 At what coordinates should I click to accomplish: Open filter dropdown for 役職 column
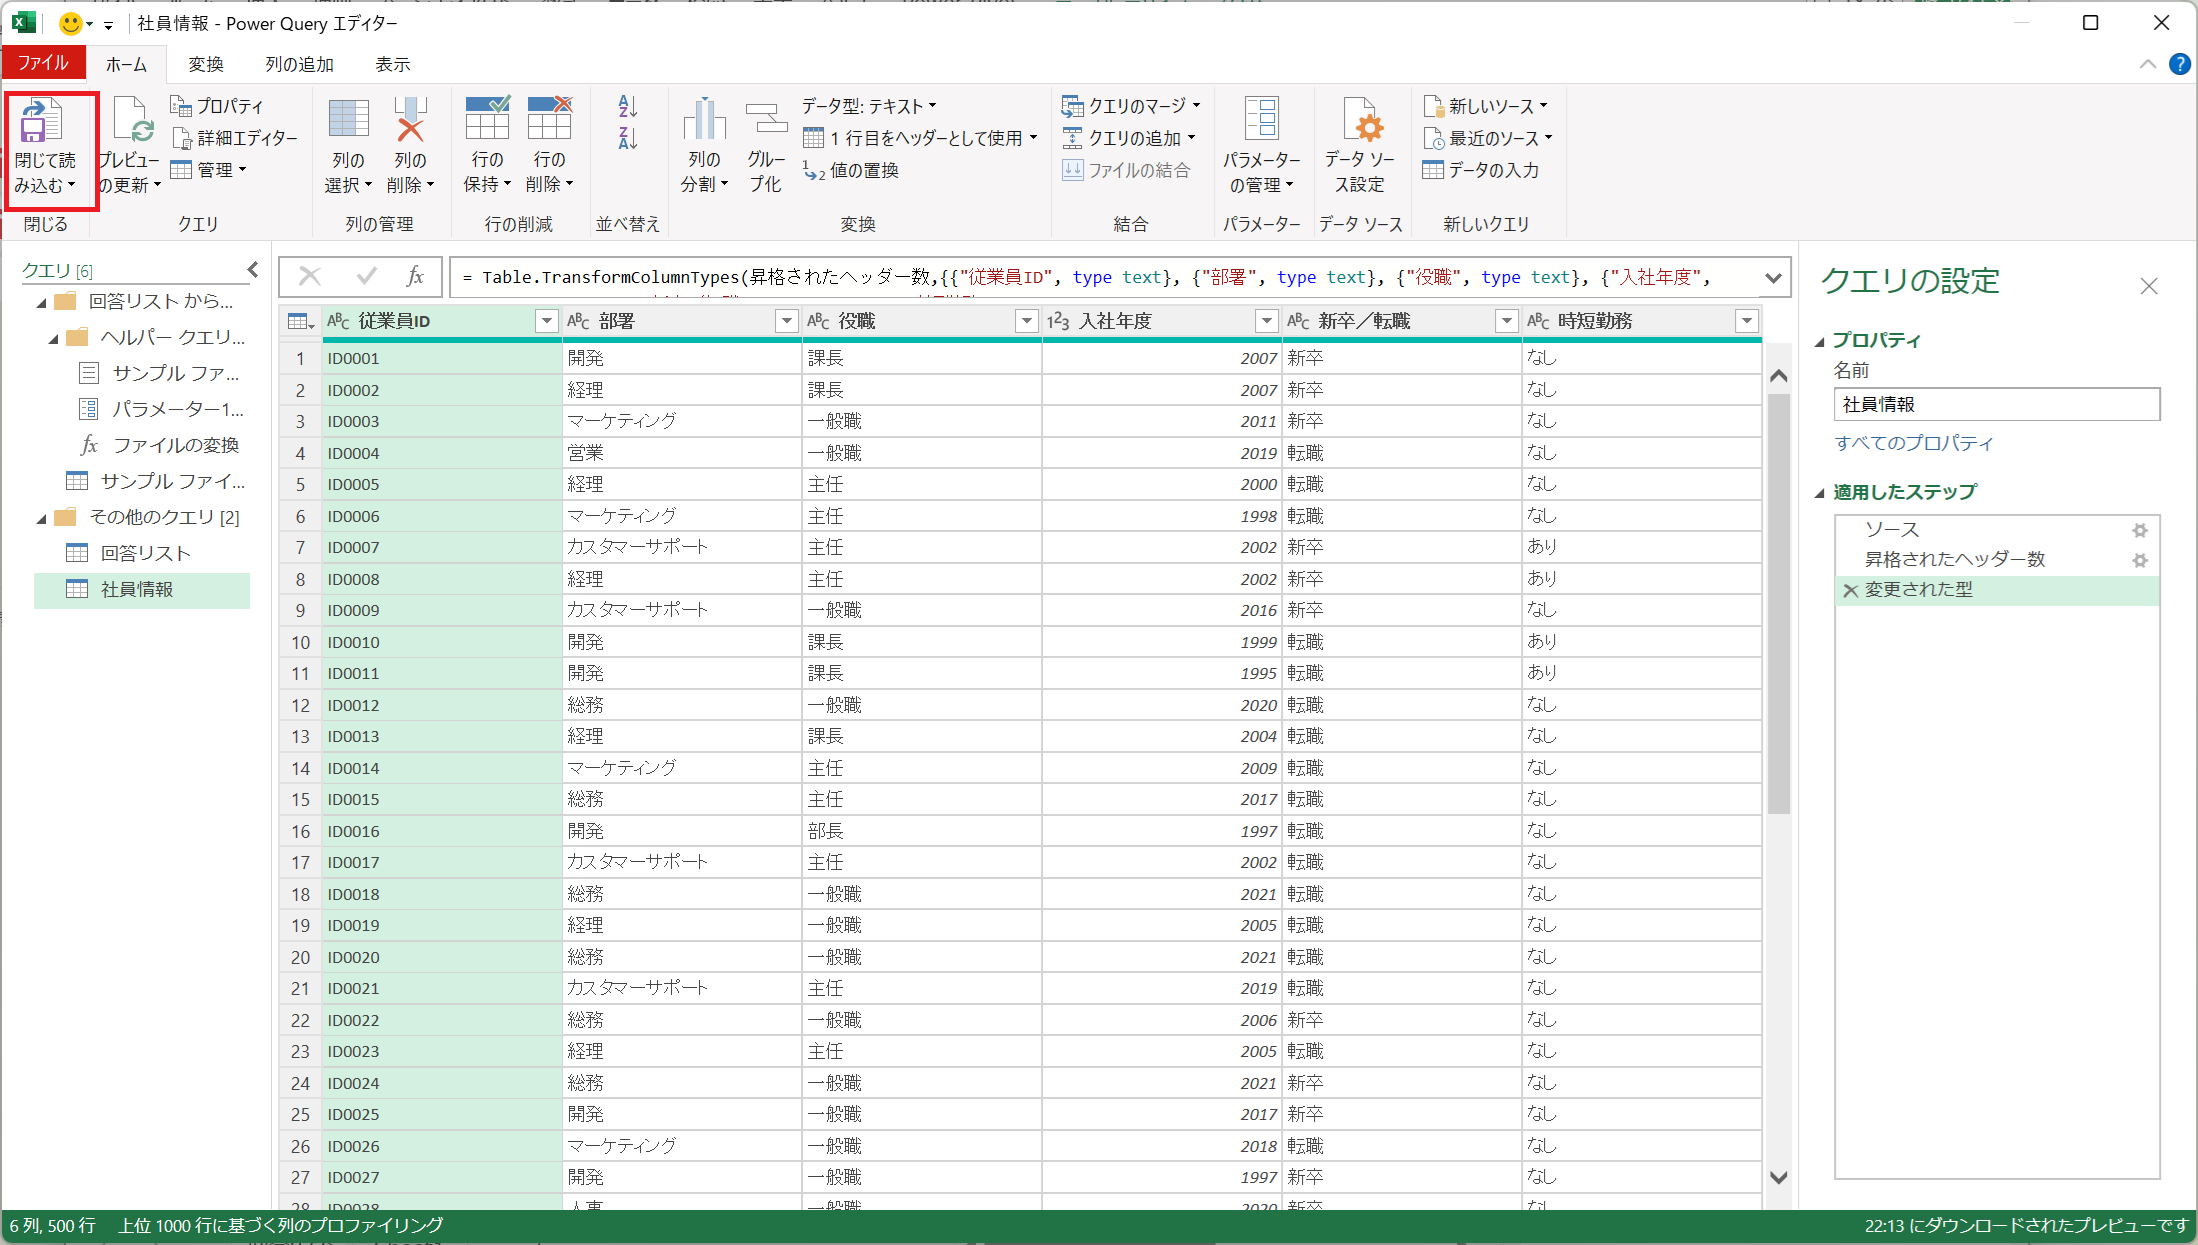tap(1026, 321)
